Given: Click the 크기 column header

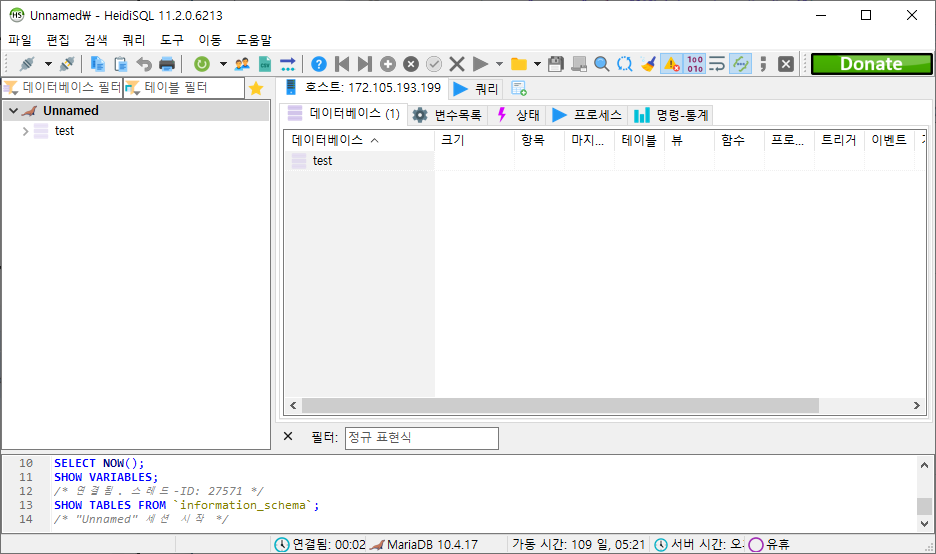Looking at the screenshot, I should point(475,140).
